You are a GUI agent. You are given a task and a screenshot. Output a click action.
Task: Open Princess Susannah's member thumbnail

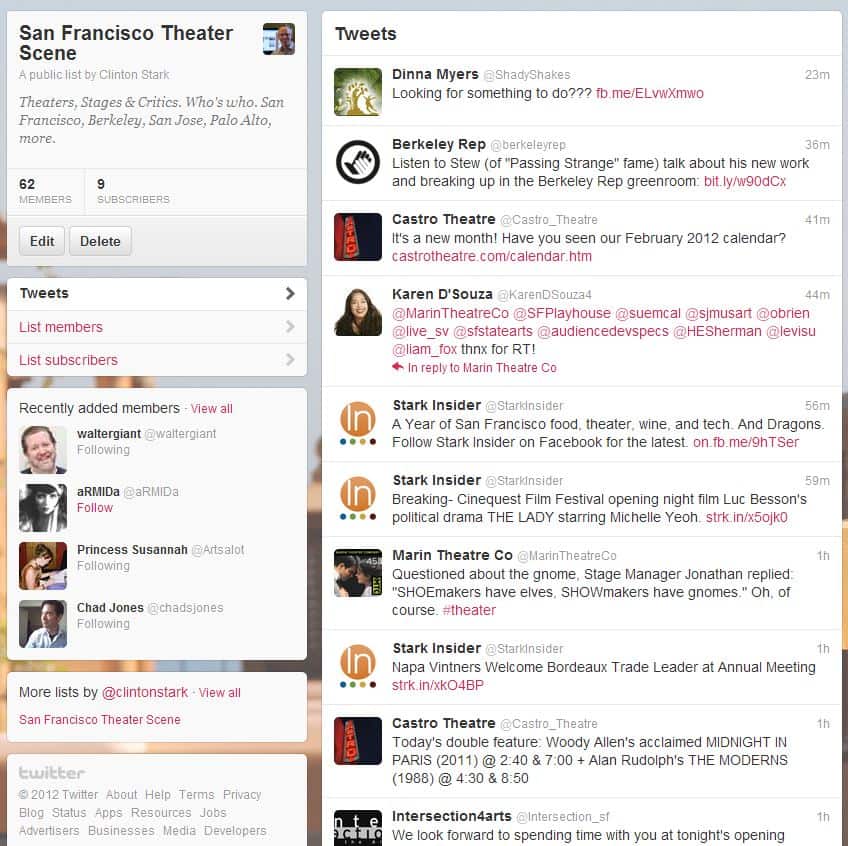pyautogui.click(x=43, y=566)
